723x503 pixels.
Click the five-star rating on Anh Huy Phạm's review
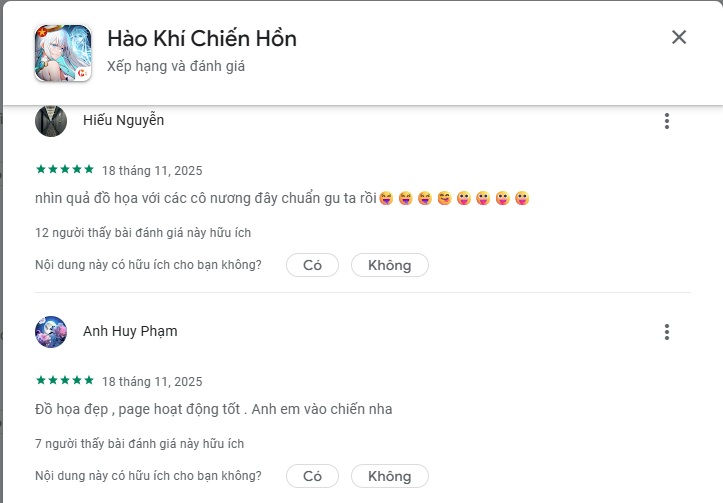click(x=65, y=381)
